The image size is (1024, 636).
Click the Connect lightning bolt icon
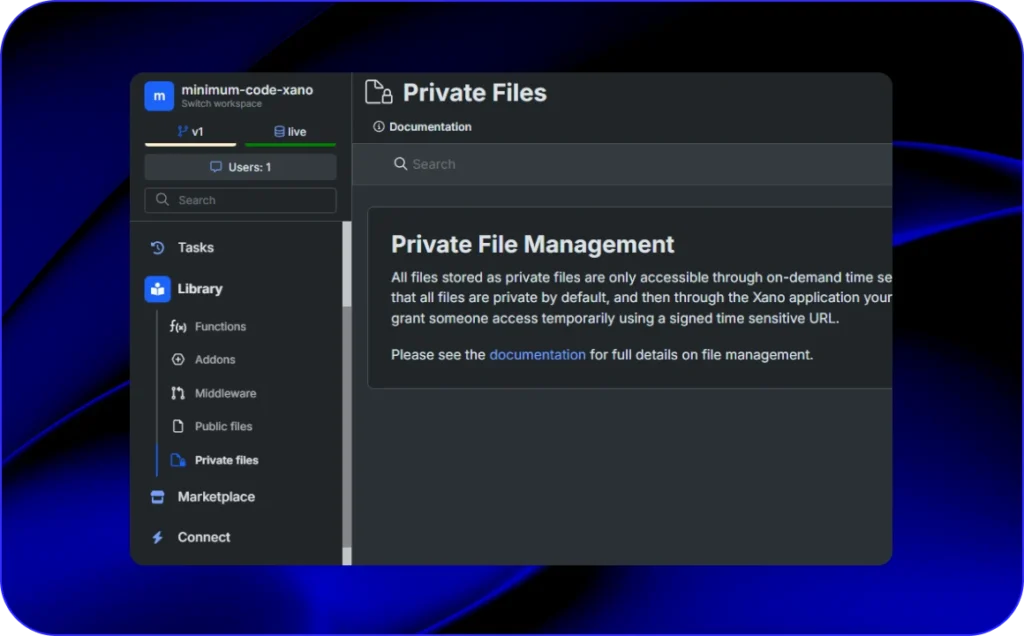(157, 538)
